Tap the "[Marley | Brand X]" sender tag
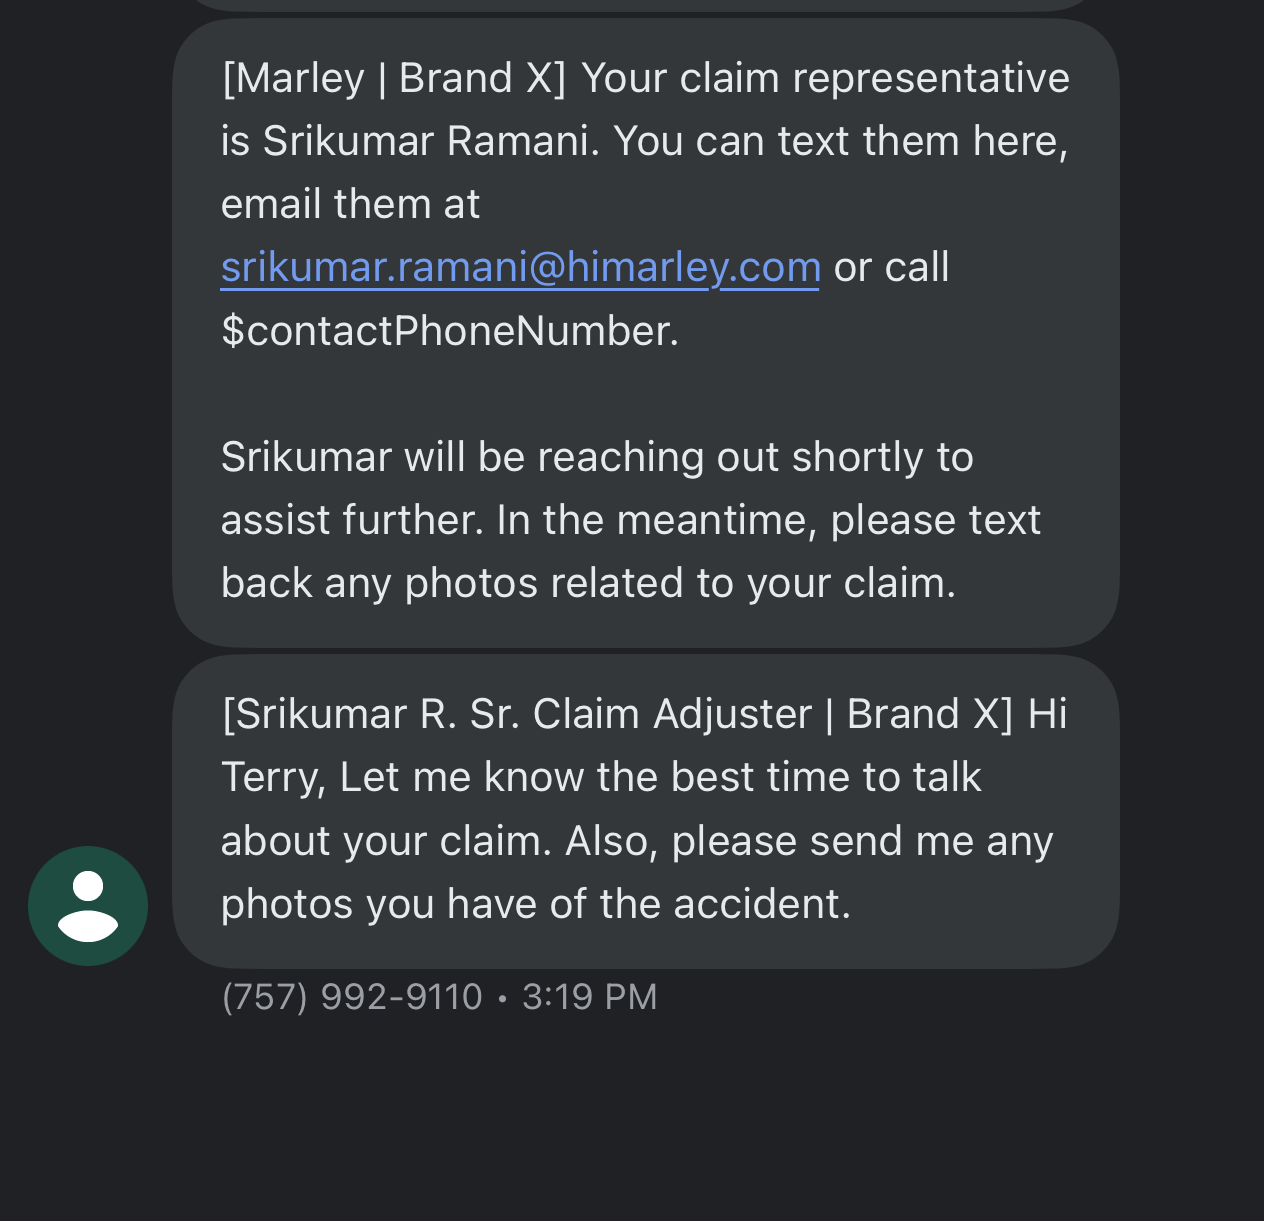The height and width of the screenshot is (1221, 1264). pyautogui.click(x=394, y=78)
